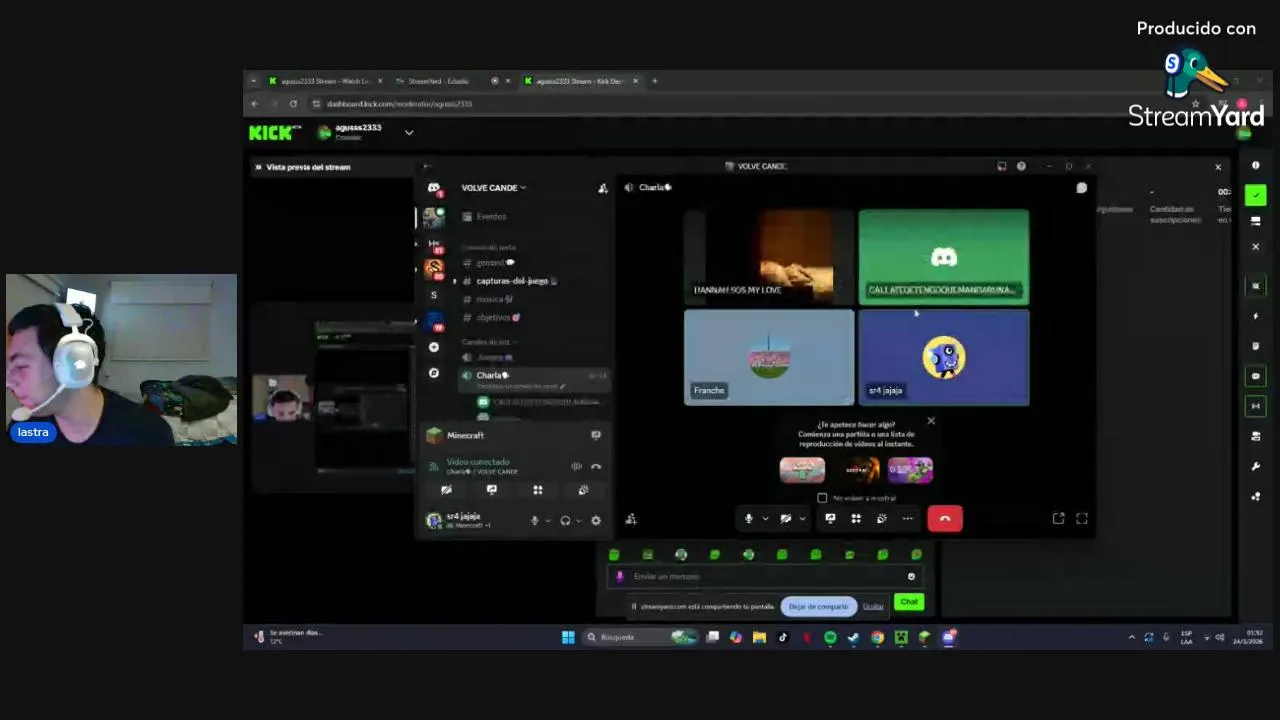This screenshot has height=720, width=1280.
Task: Open Discord help question mark icon
Action: click(x=1021, y=166)
